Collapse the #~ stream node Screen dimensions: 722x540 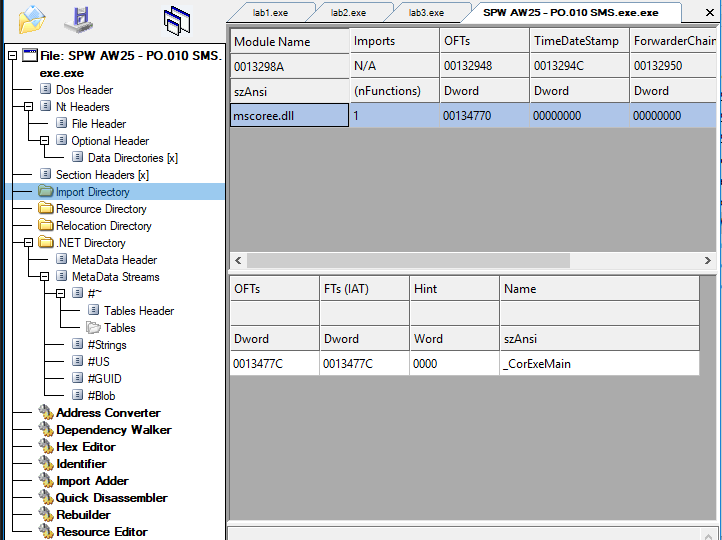[x=60, y=293]
